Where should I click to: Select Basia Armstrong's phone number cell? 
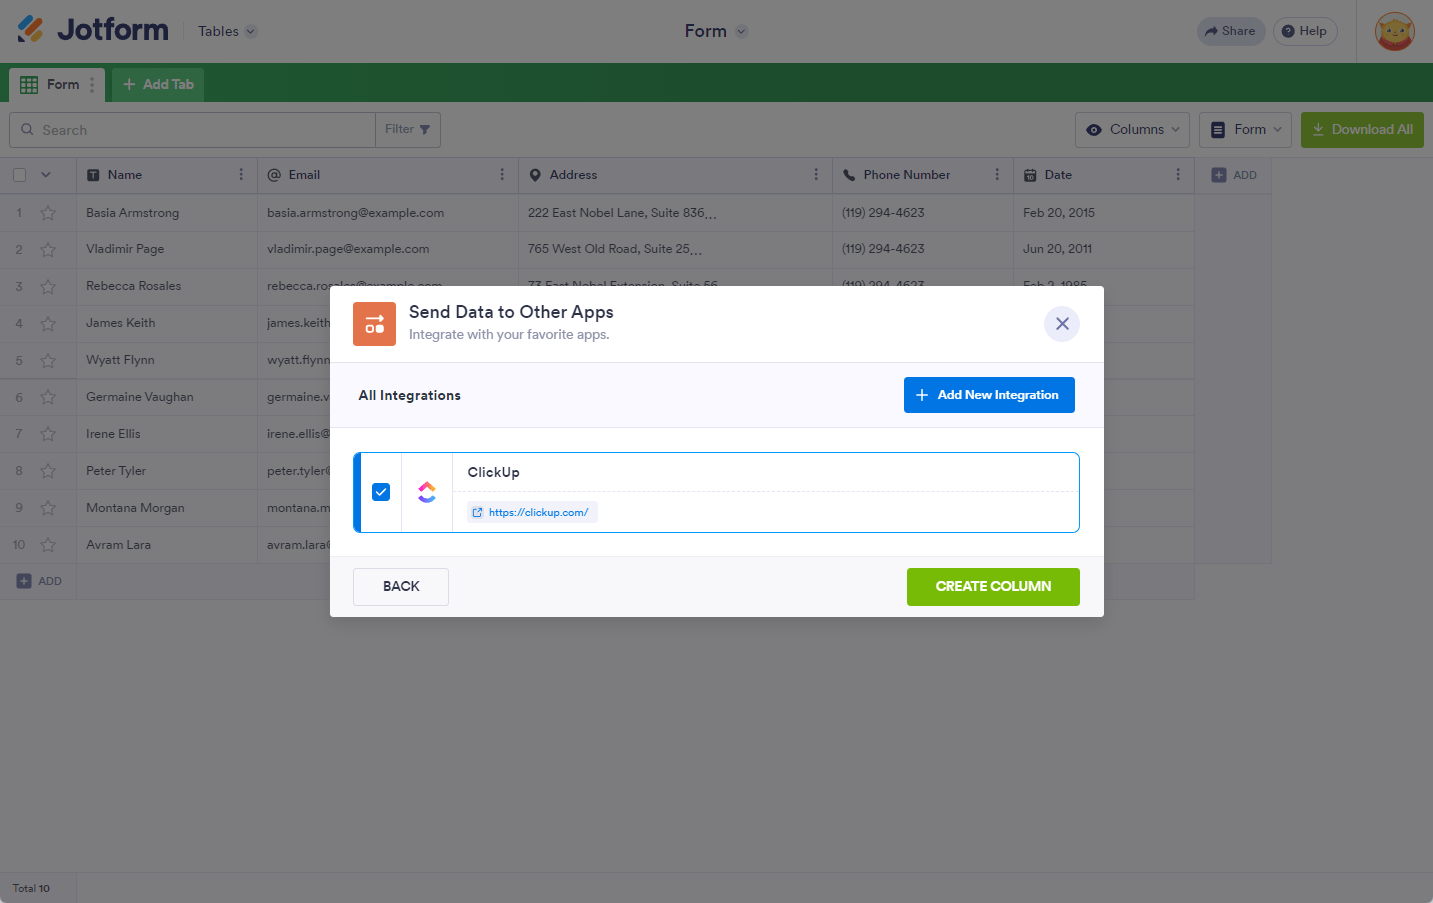pyautogui.click(x=923, y=213)
